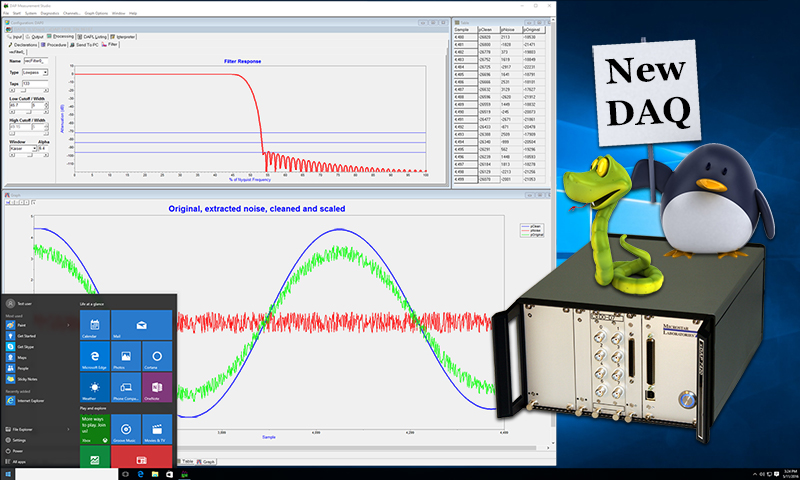This screenshot has height=480, width=800.
Task: Open Task View from taskbar
Action: click(126, 474)
